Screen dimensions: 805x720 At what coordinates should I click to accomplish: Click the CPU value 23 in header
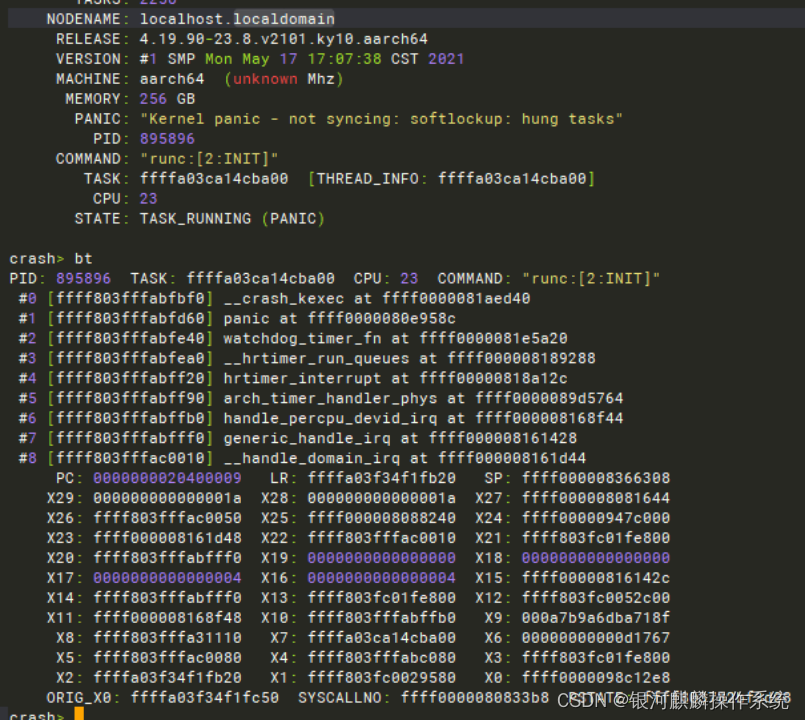click(148, 199)
